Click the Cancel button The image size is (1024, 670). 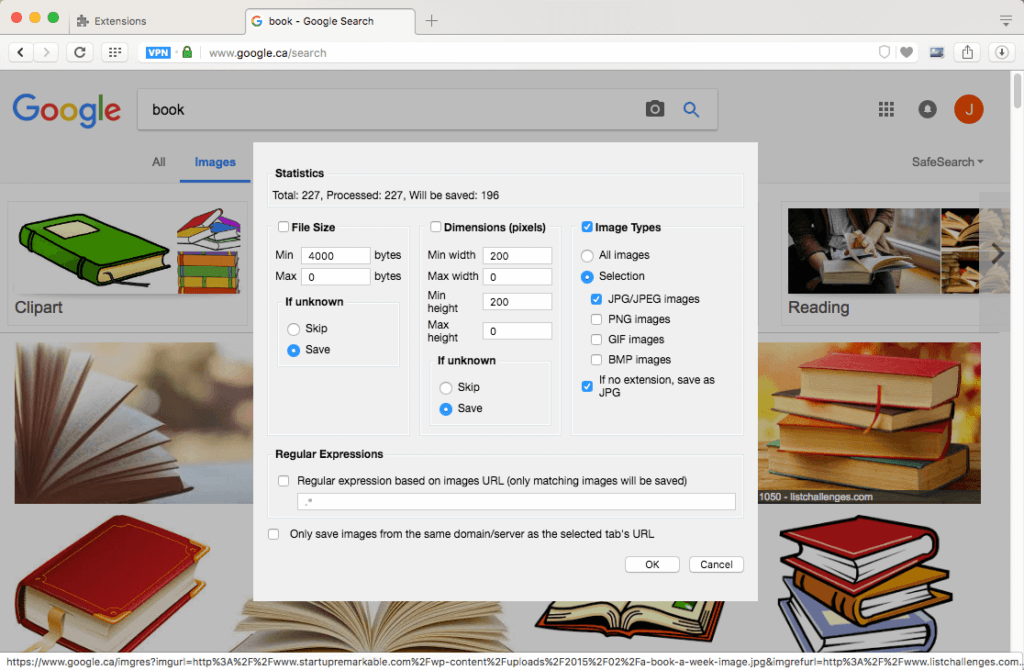pos(716,564)
